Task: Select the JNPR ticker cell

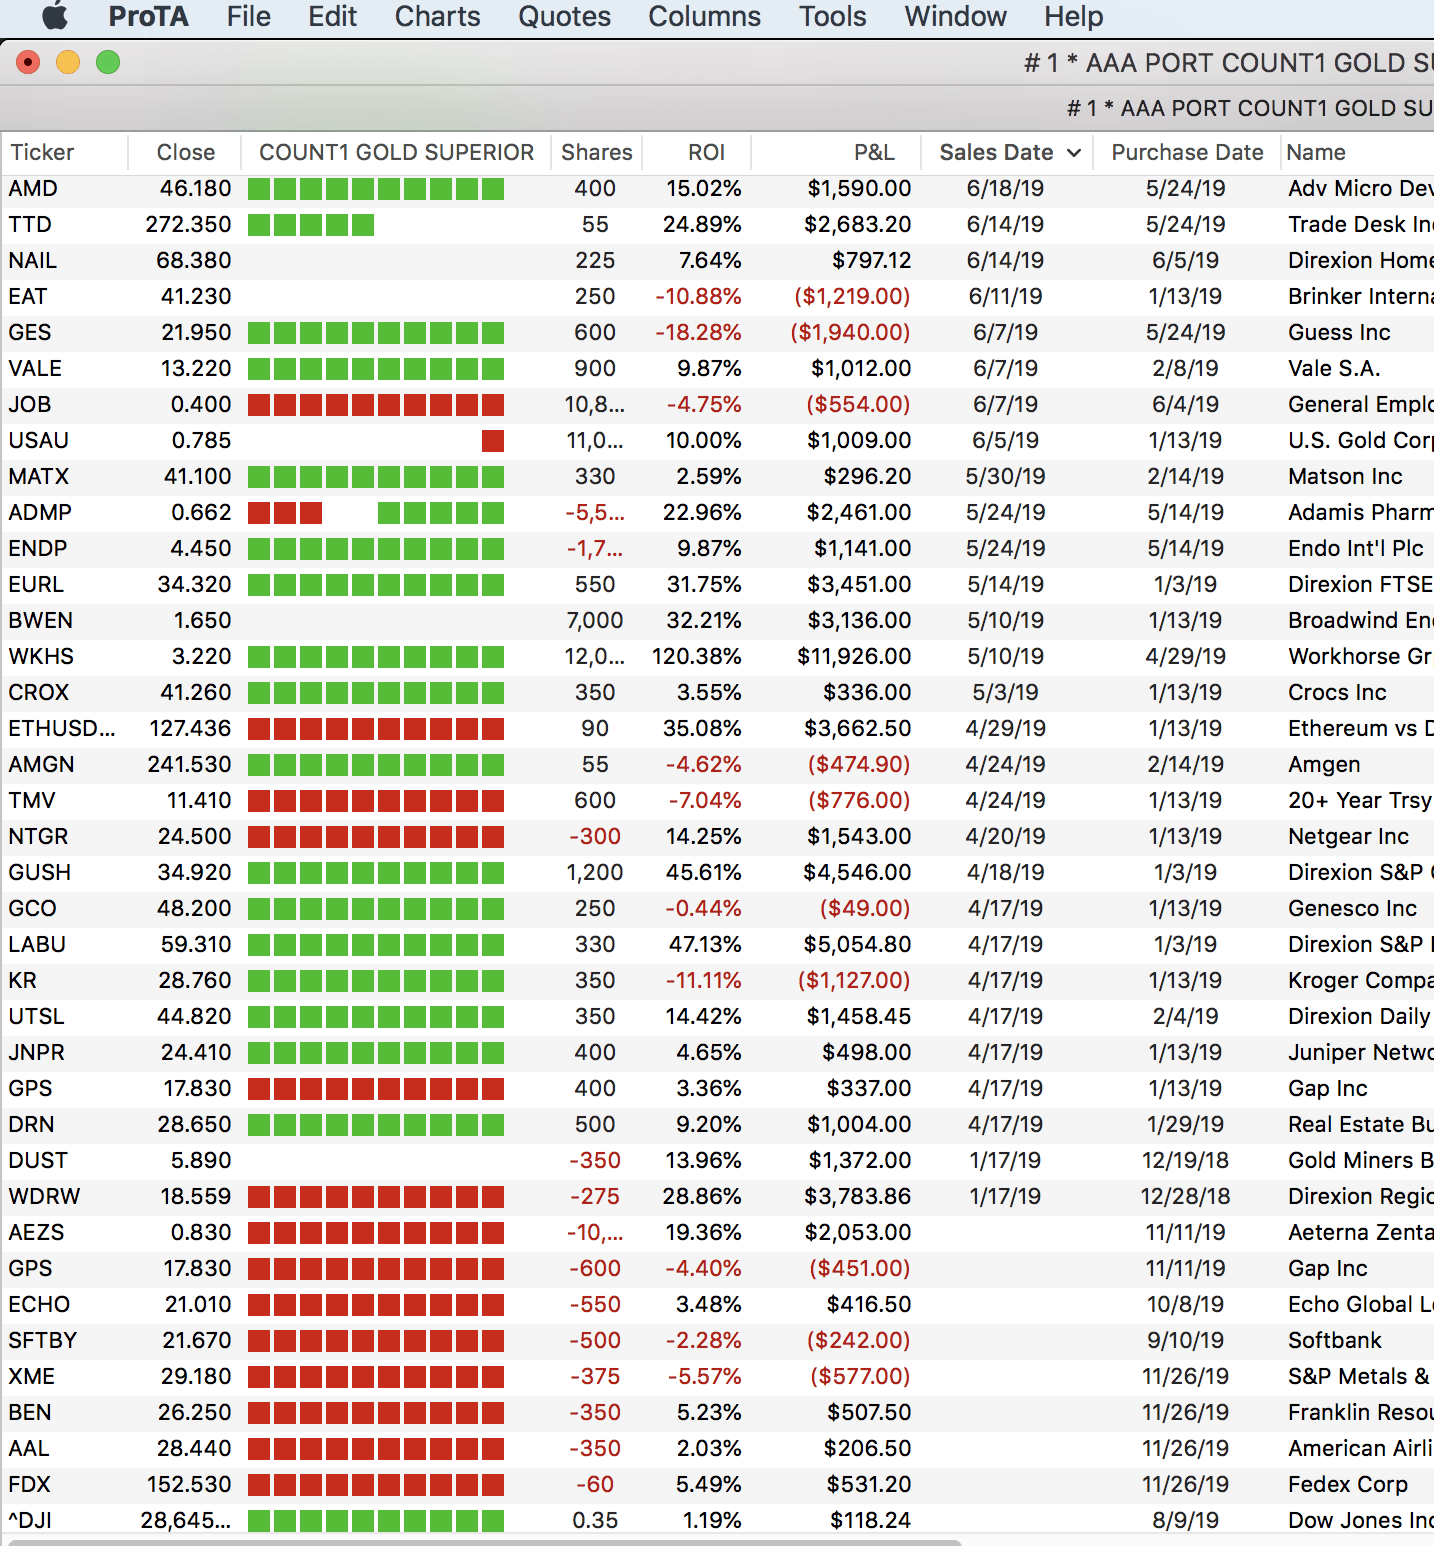Action: pos(36,1052)
